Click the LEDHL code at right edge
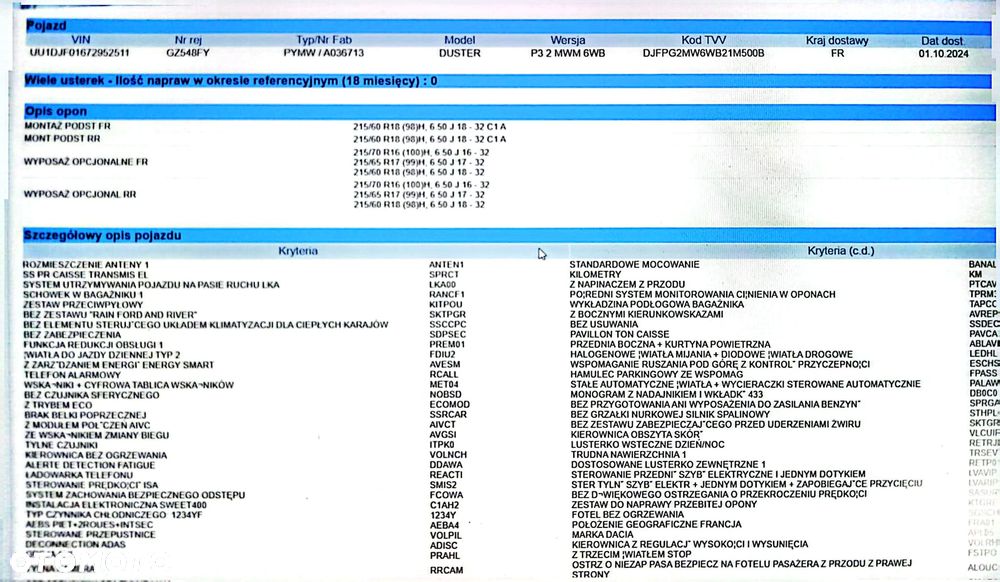 coord(983,353)
